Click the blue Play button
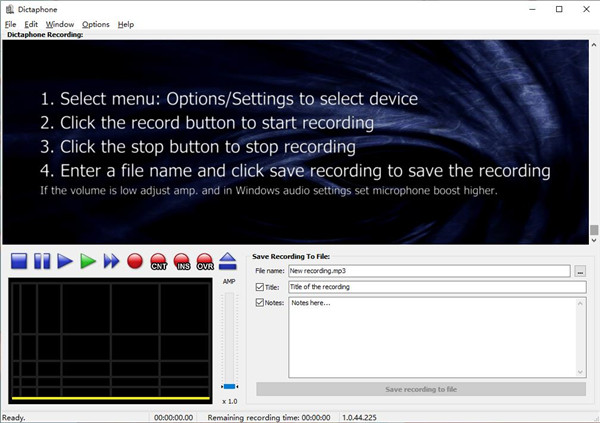The image size is (600, 423). tap(65, 261)
